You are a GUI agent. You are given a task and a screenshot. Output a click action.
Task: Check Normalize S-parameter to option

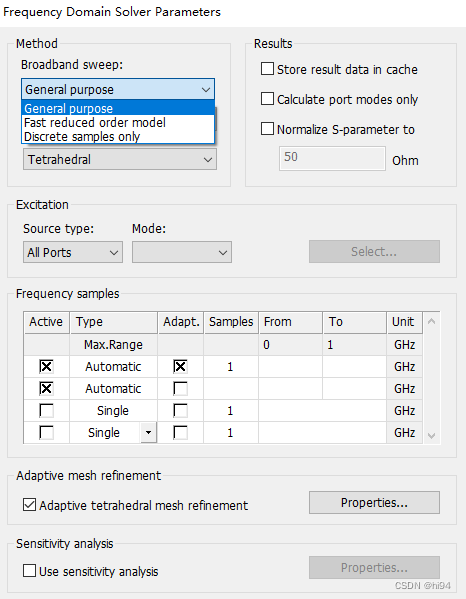(x=267, y=129)
